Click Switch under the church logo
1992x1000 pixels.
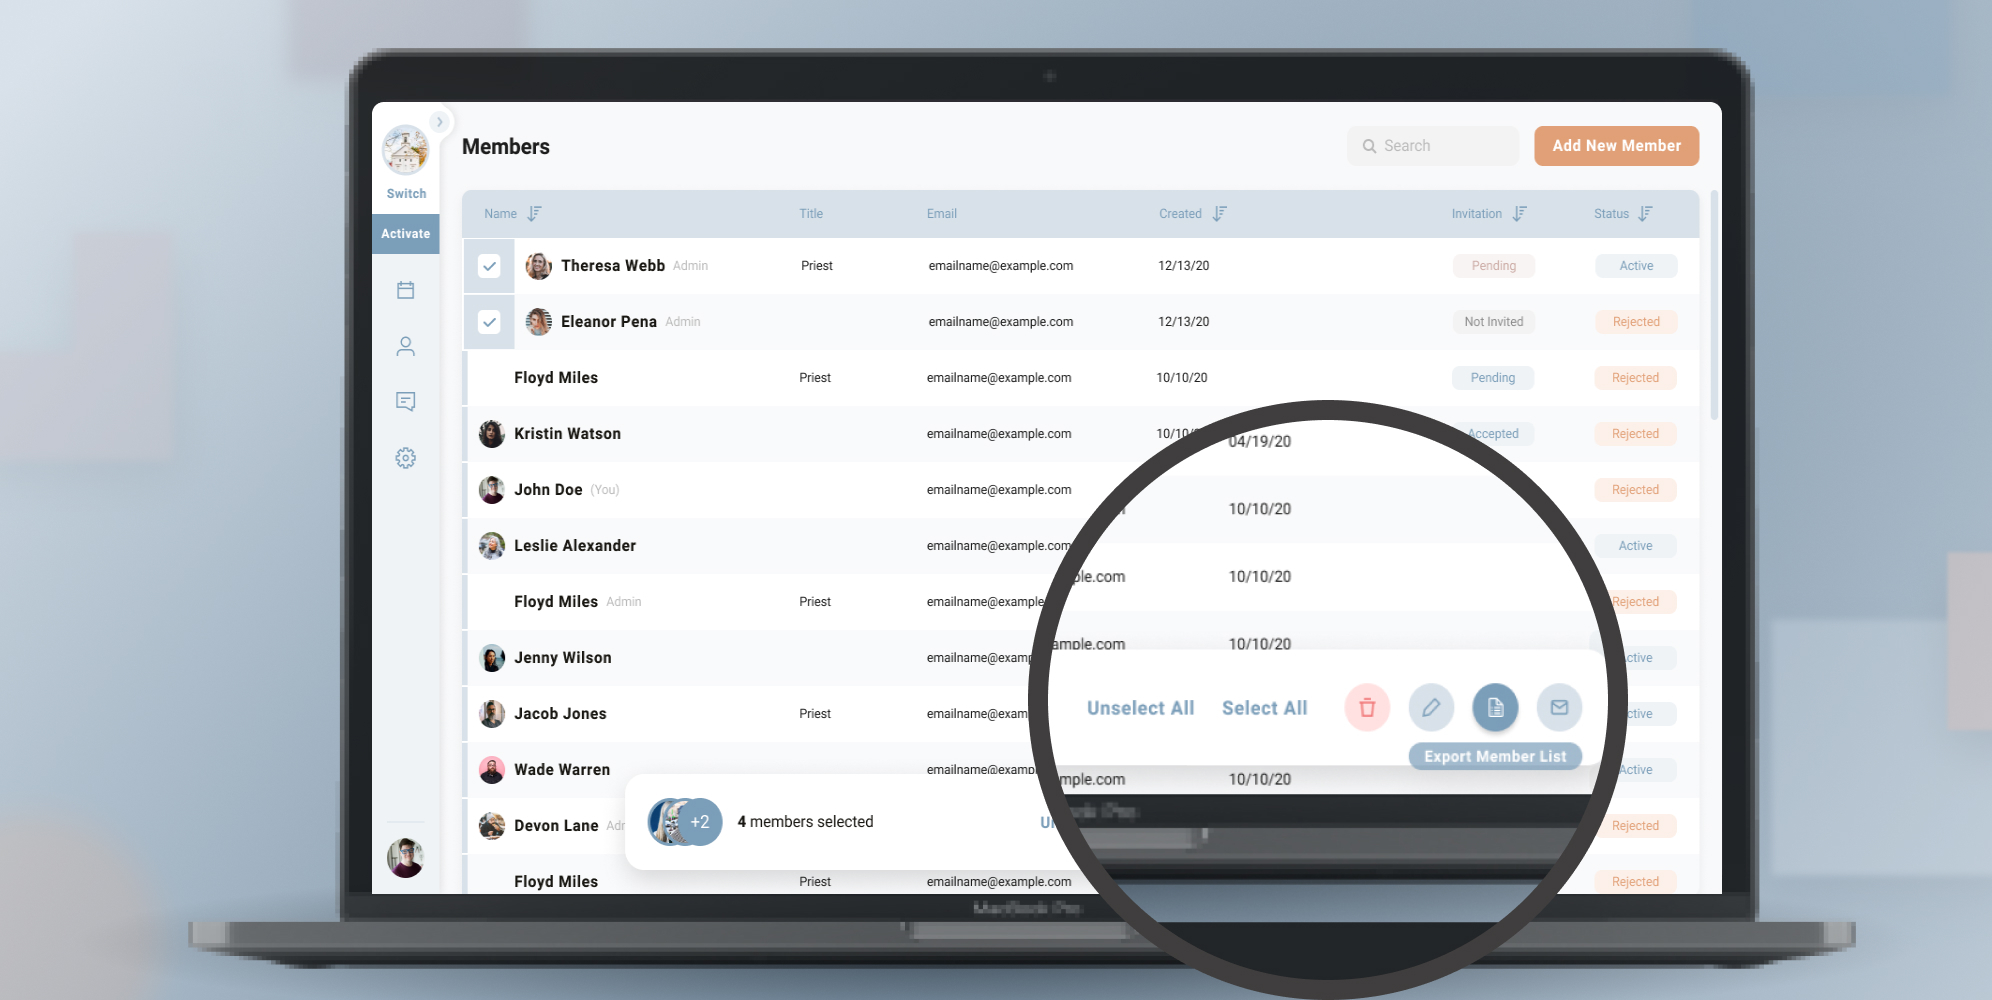tap(406, 193)
